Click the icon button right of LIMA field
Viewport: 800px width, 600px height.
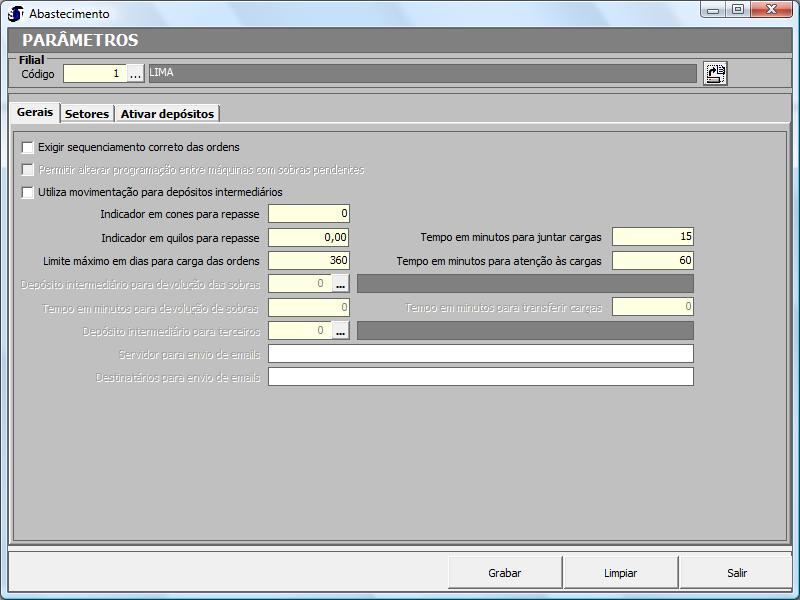tap(714, 73)
